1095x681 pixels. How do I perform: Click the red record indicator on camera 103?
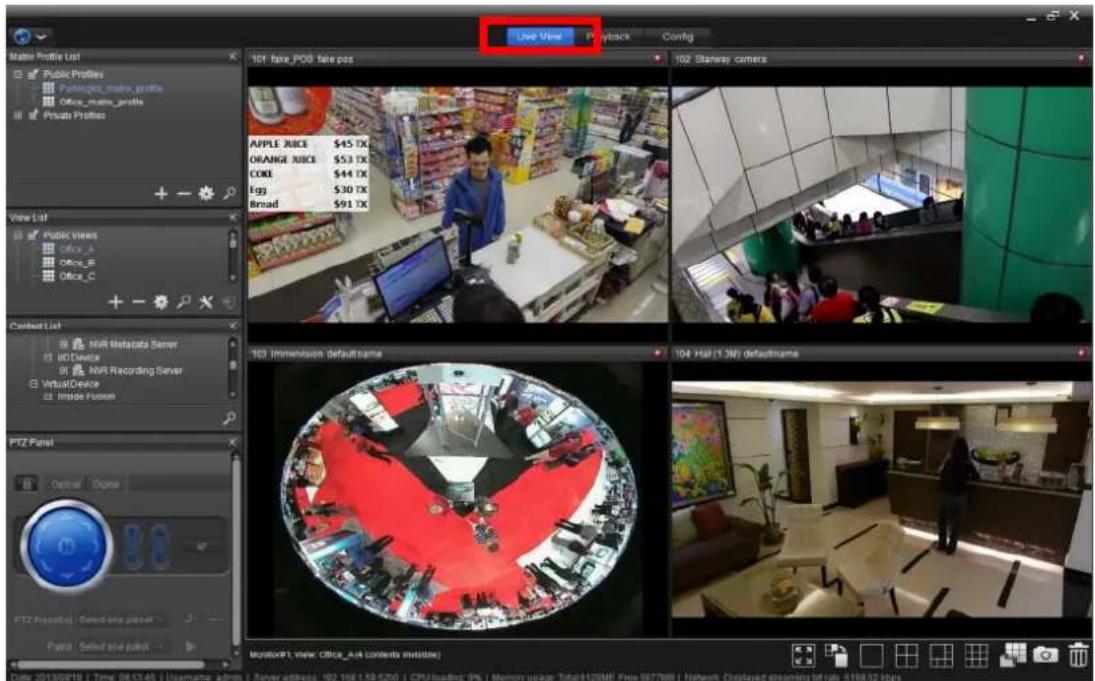tap(657, 353)
